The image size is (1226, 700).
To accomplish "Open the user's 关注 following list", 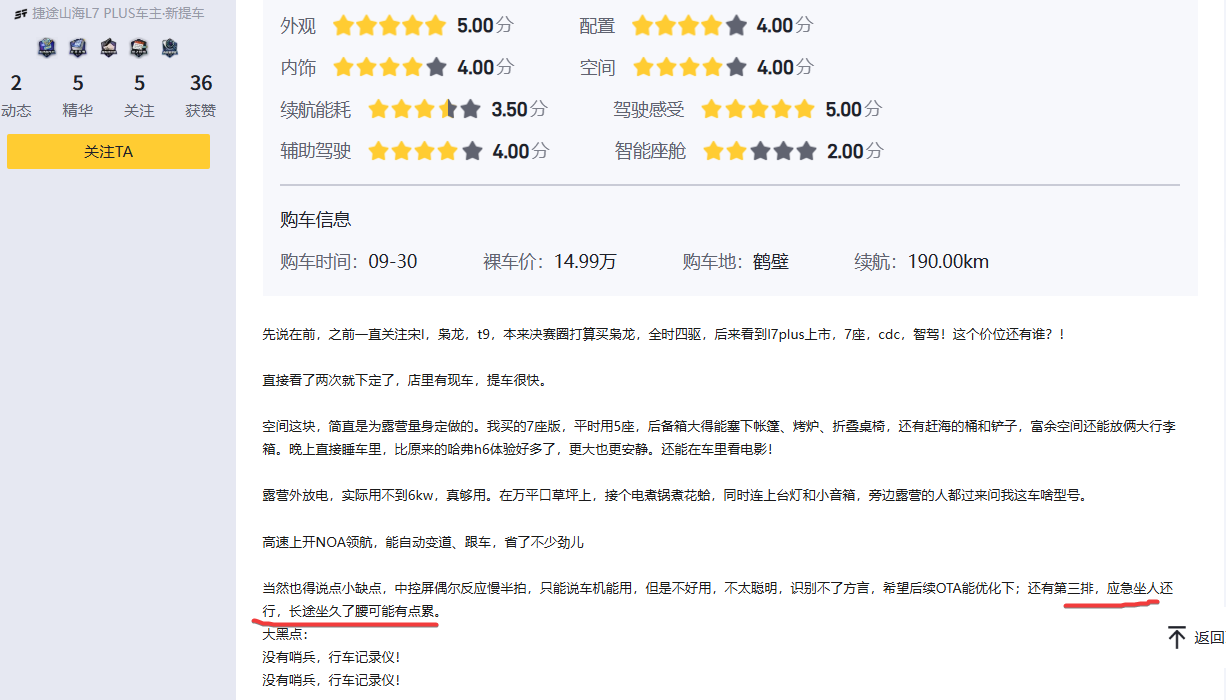I will tap(139, 95).
